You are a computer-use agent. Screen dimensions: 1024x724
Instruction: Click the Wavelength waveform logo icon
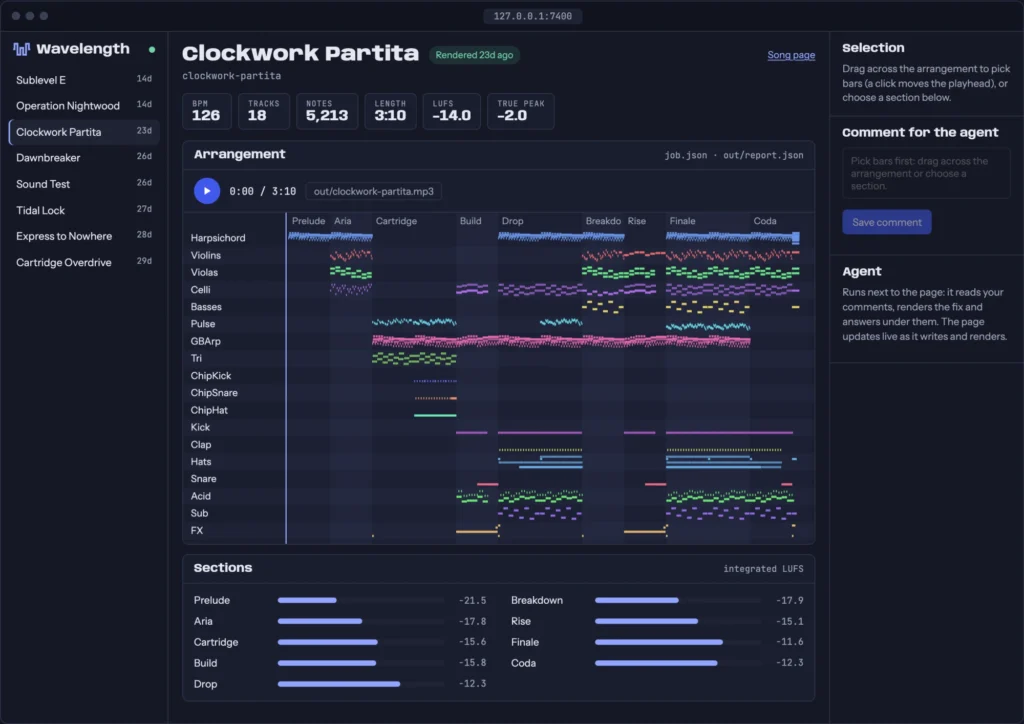pyautogui.click(x=21, y=49)
